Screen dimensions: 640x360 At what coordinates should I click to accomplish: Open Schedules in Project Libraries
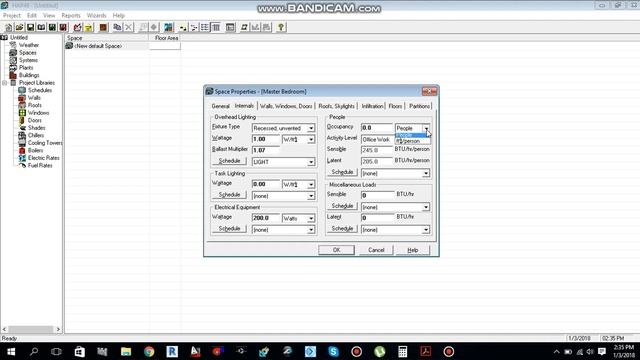pos(40,90)
